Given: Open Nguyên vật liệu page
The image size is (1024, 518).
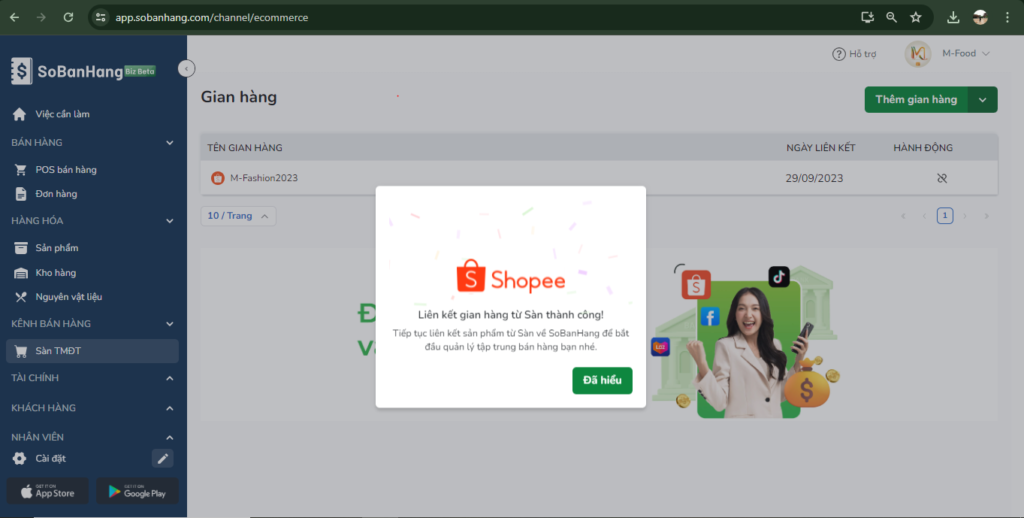Looking at the screenshot, I should 69,297.
